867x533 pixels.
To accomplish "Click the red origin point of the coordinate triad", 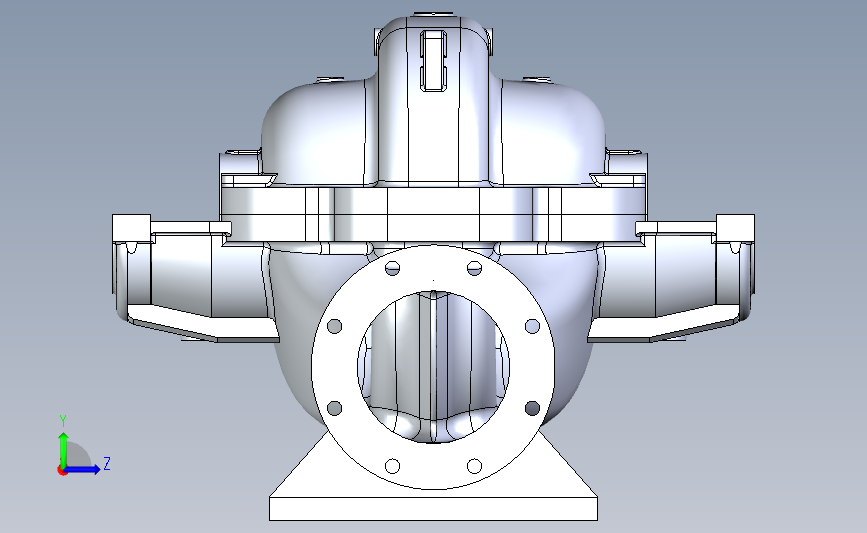I will (x=62, y=471).
